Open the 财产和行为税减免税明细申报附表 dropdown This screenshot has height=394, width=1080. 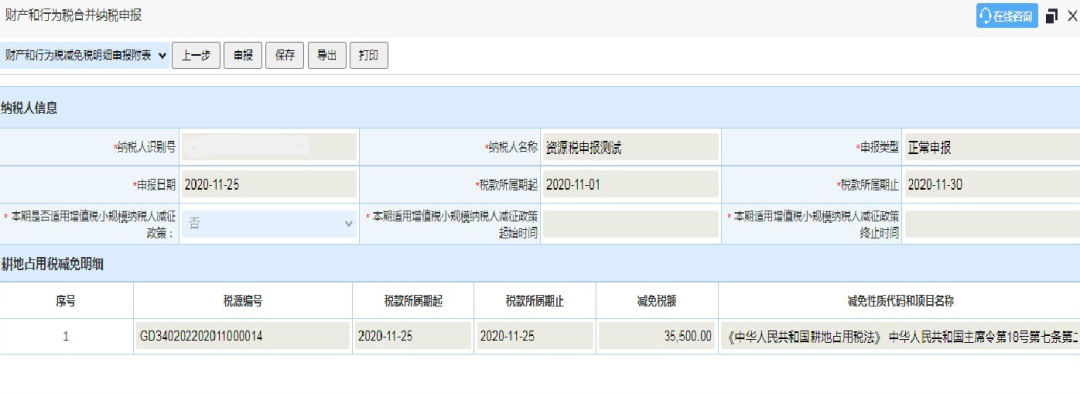[x=85, y=56]
